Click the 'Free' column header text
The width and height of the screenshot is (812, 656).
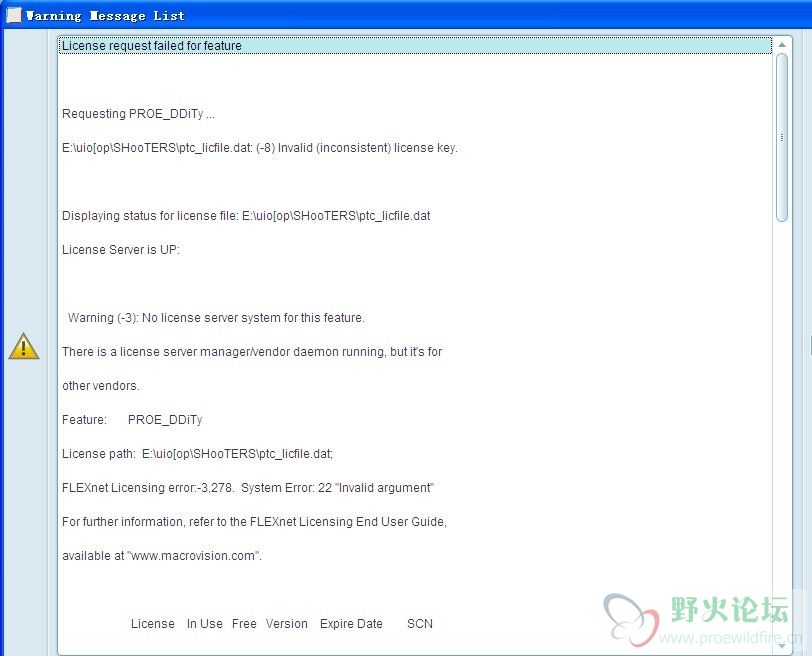[x=244, y=624]
